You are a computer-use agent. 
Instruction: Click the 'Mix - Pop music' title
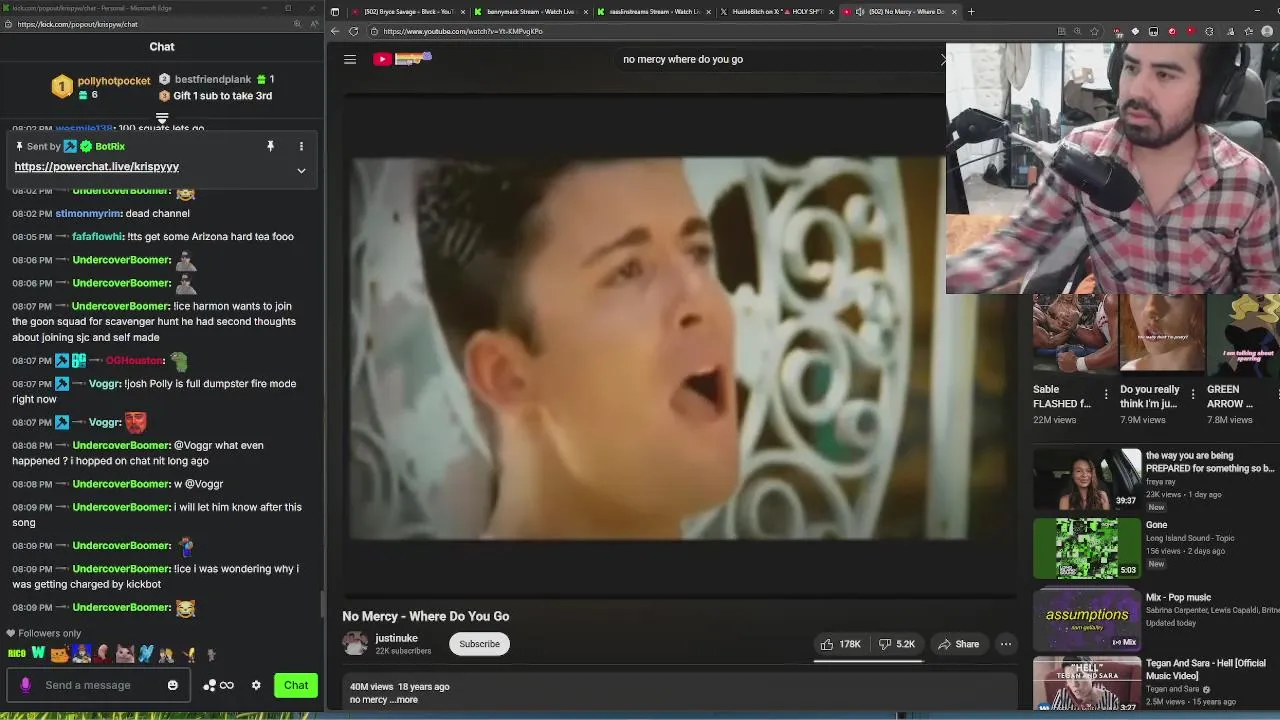click(x=1178, y=597)
